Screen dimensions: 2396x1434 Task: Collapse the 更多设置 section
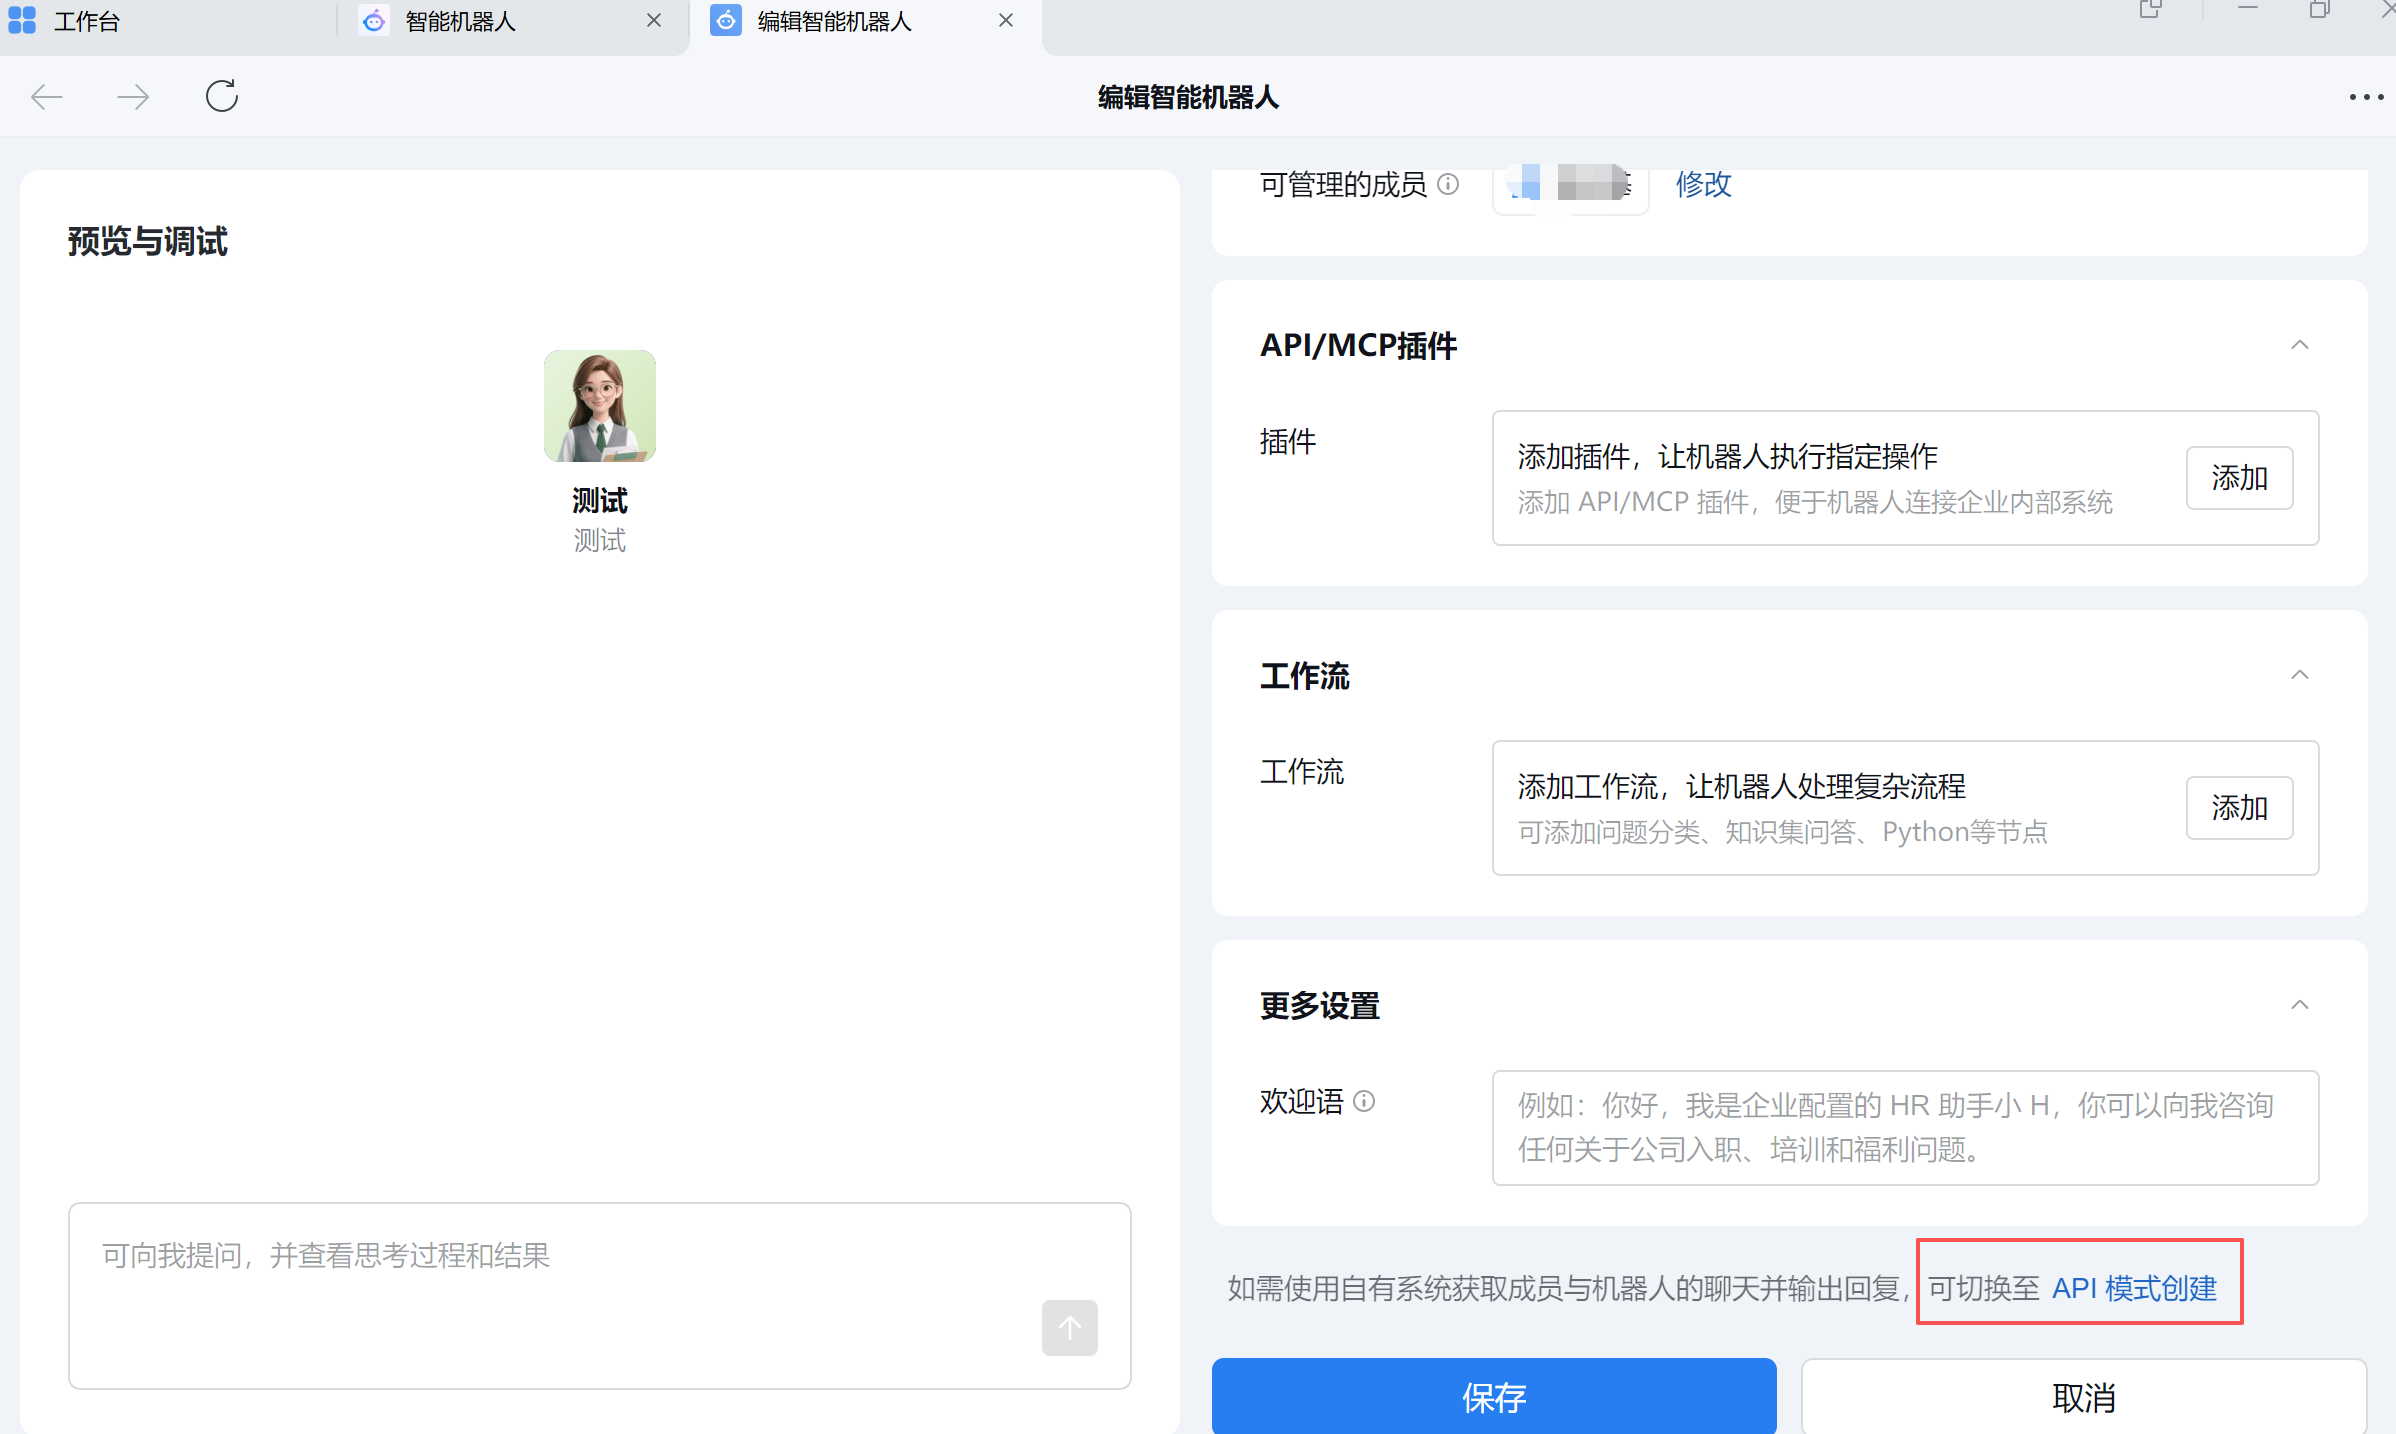(2300, 1005)
